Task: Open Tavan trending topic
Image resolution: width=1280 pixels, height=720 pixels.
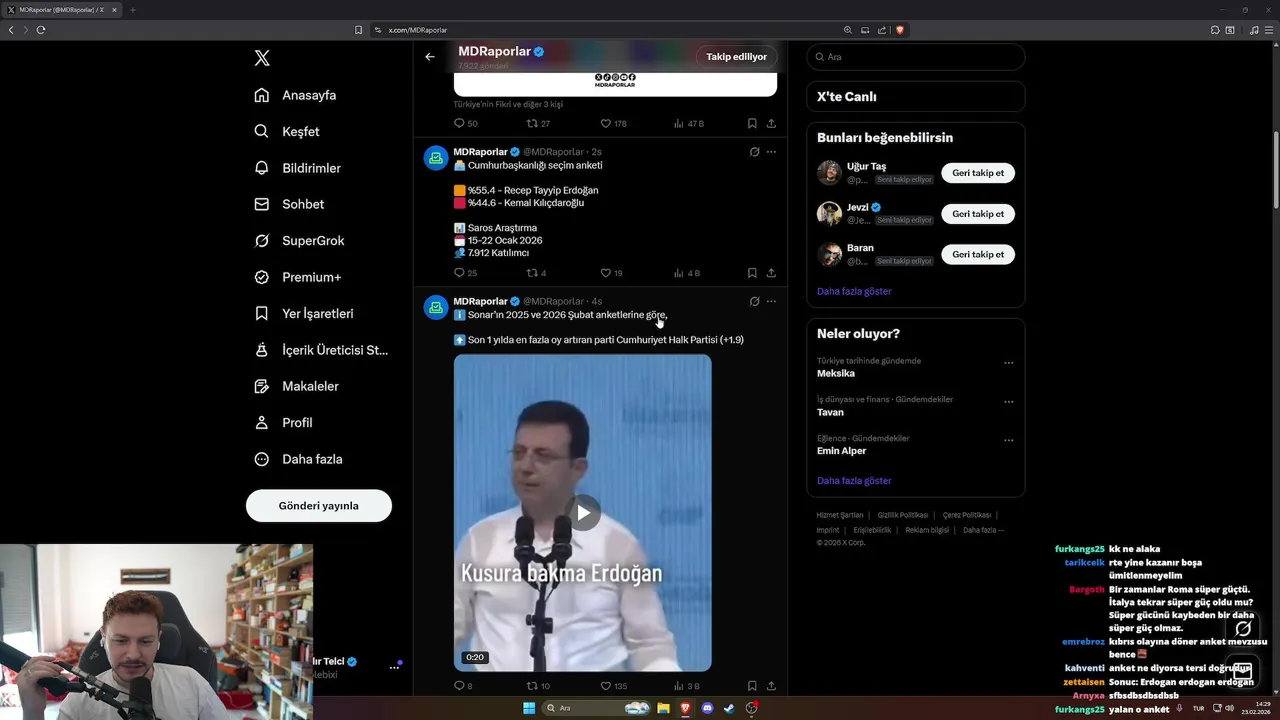Action: coord(830,412)
